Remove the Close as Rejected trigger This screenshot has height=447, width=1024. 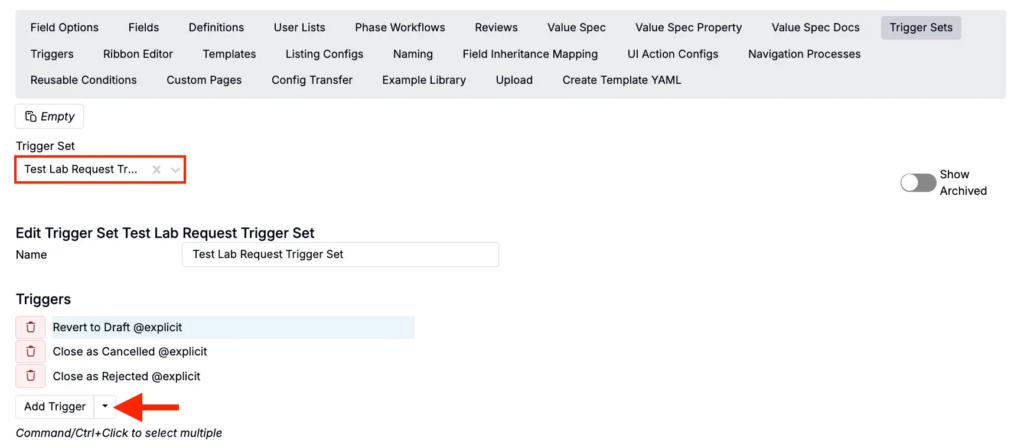point(31,377)
